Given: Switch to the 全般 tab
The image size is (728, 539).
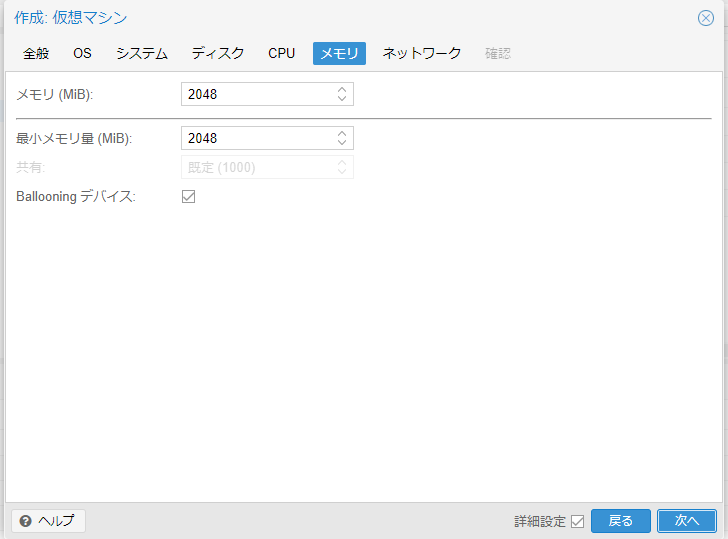Looking at the screenshot, I should [36, 54].
